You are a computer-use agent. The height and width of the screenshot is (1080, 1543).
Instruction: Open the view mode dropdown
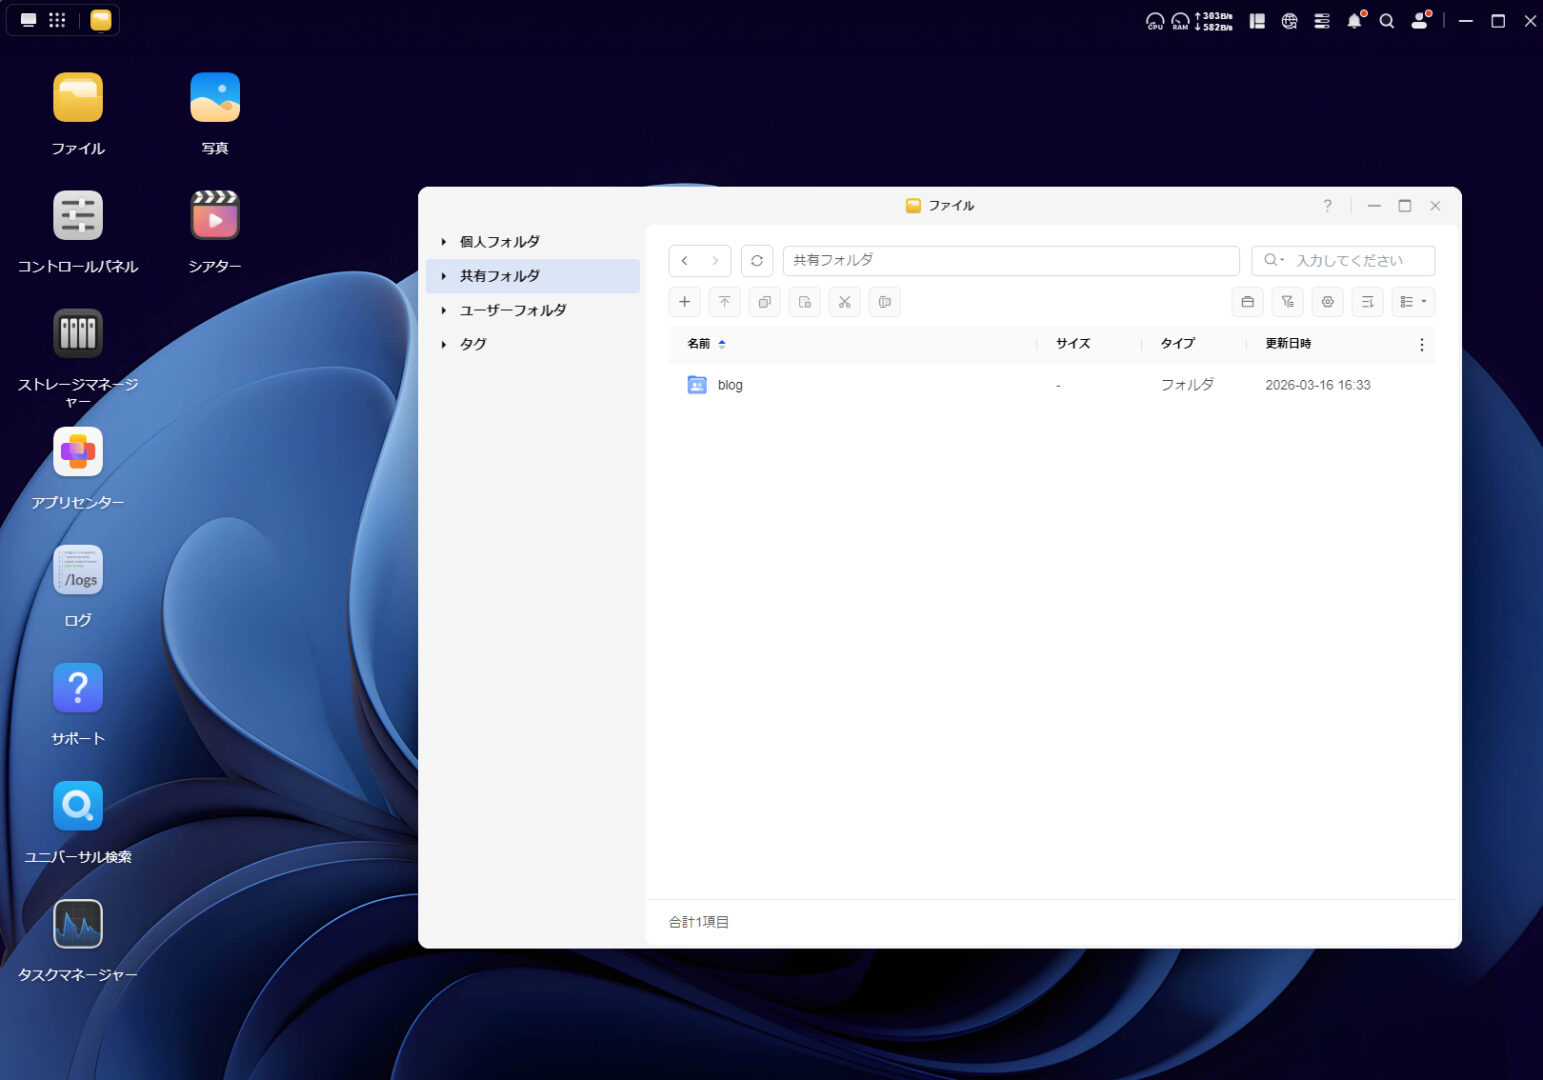coord(1412,302)
